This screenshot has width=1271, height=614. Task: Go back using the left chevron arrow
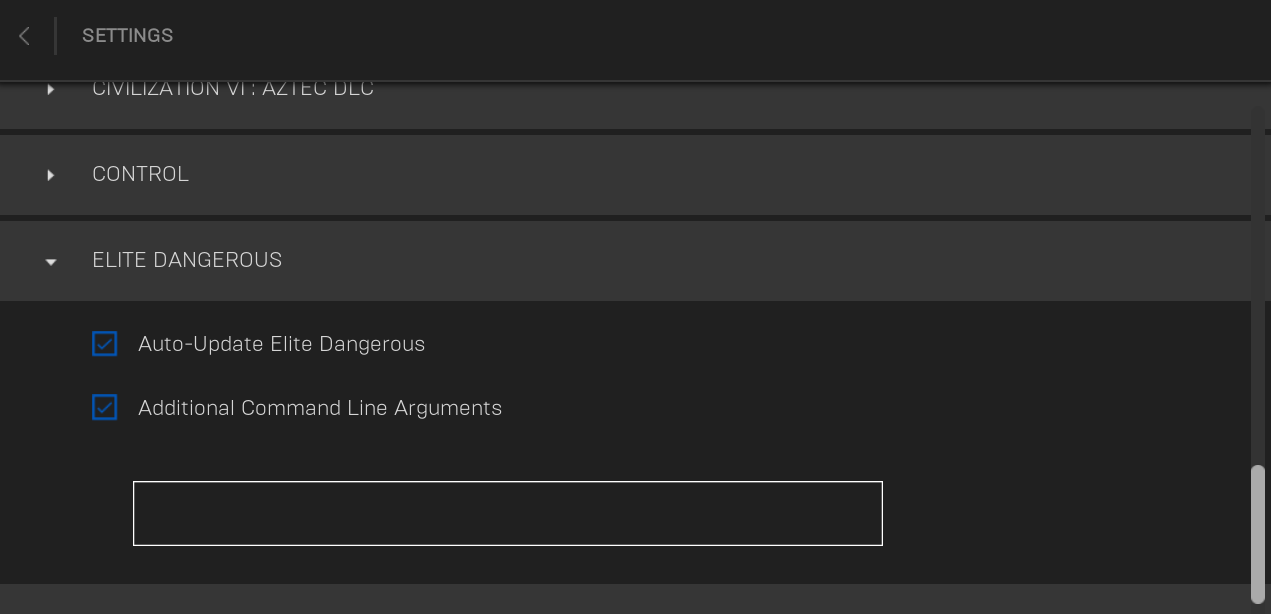click(x=24, y=36)
